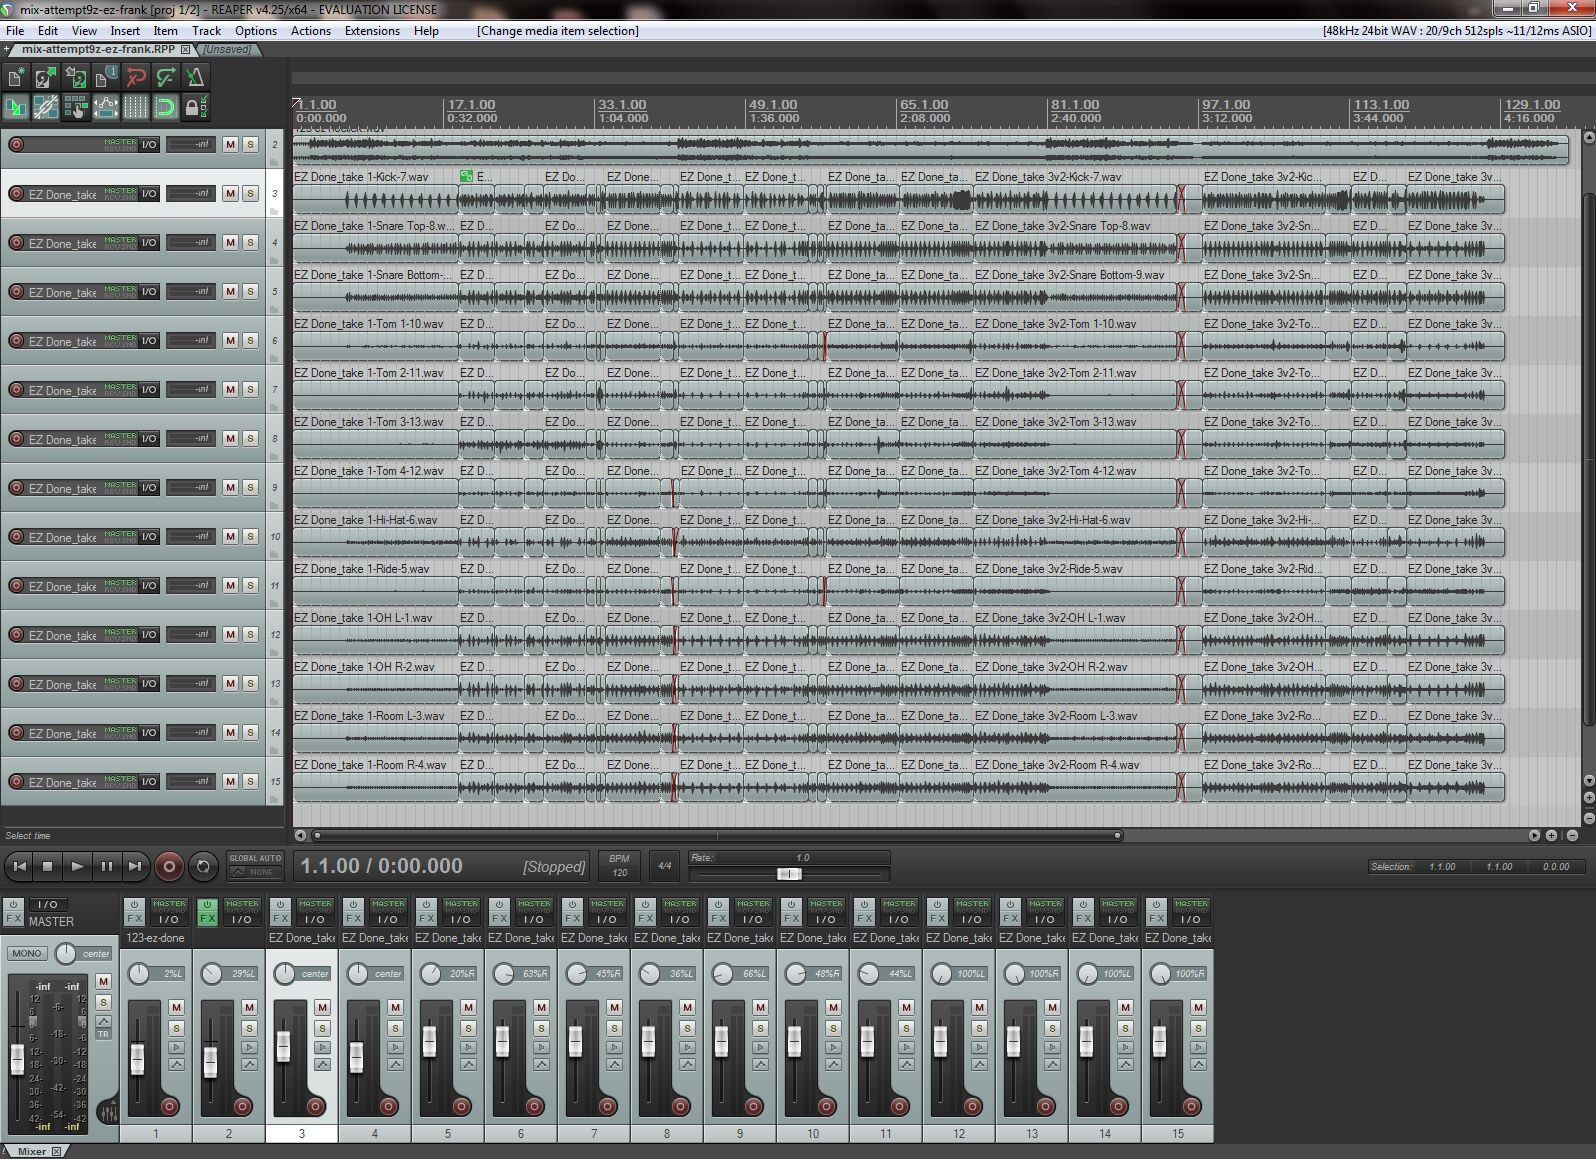Click the red Undo arrow icon
This screenshot has height=1159, width=1596.
point(136,77)
